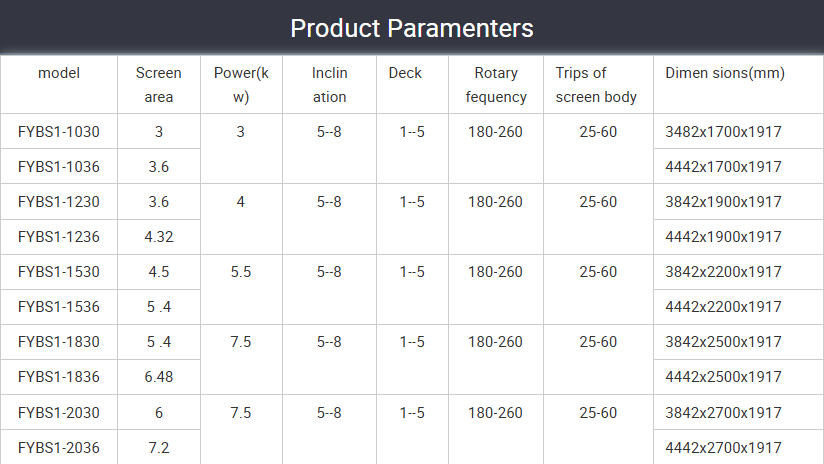824x464 pixels.
Task: Click the Screen area column header
Action: (159, 85)
